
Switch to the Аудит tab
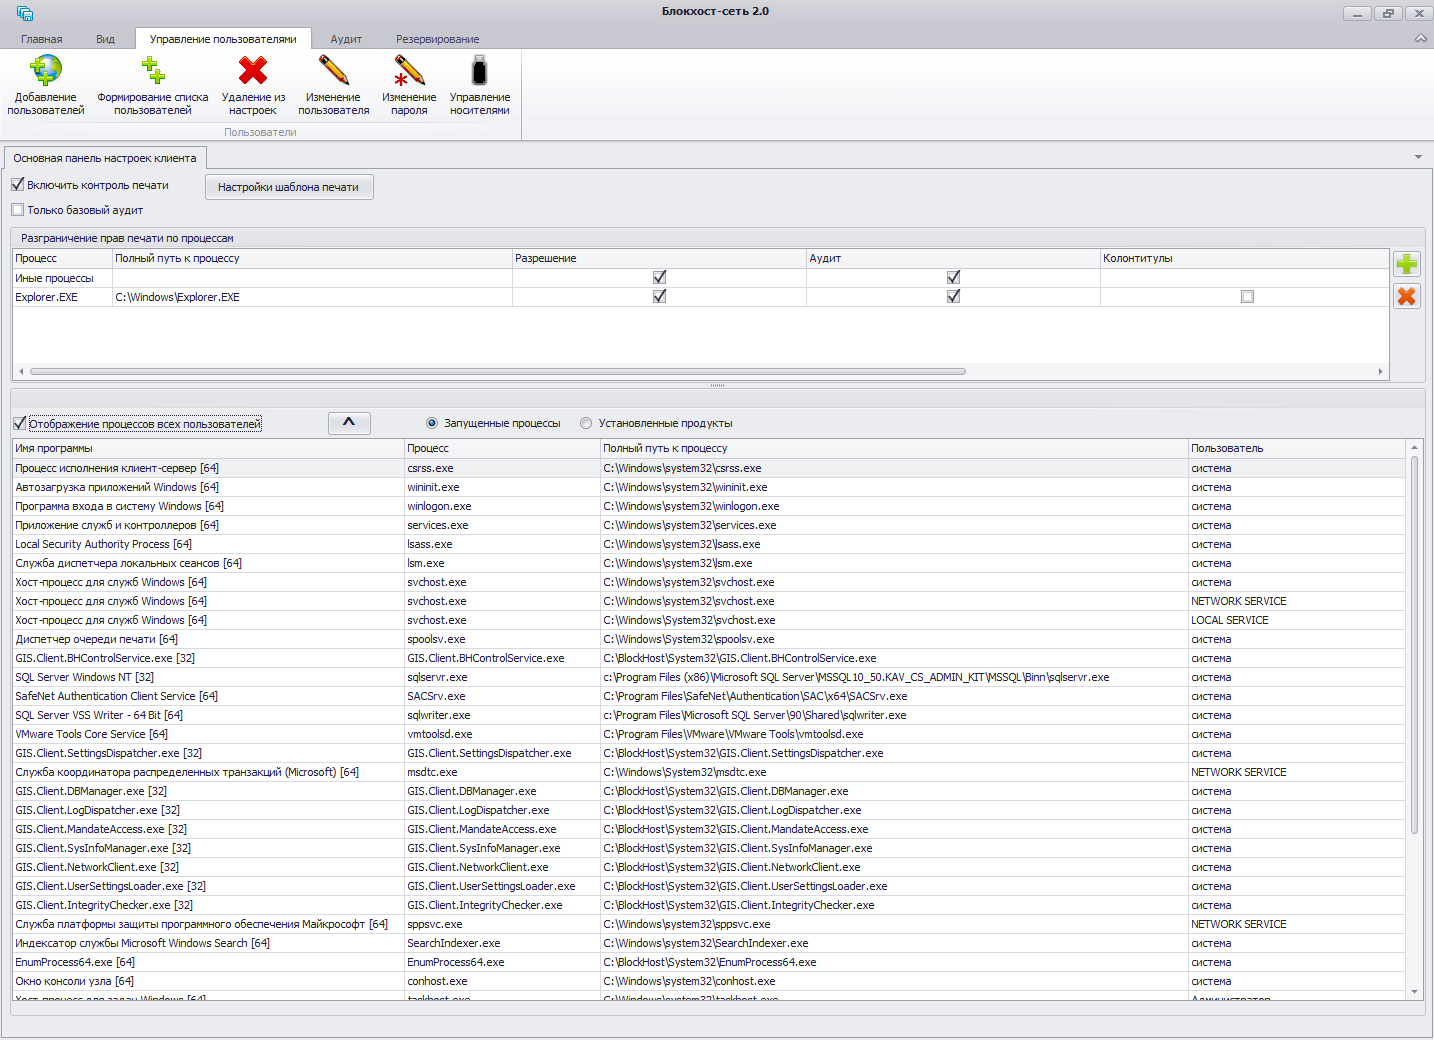point(346,39)
